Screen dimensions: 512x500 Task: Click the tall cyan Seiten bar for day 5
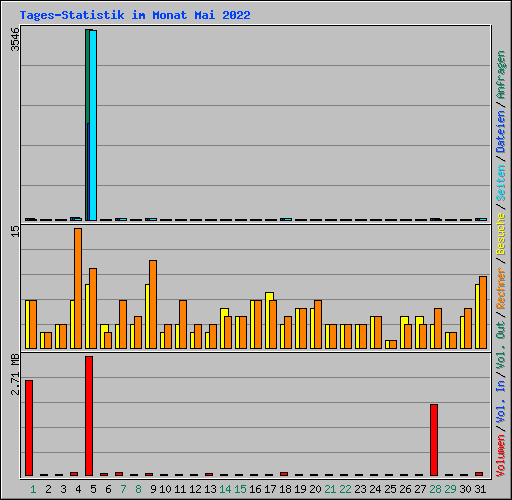tap(93, 125)
